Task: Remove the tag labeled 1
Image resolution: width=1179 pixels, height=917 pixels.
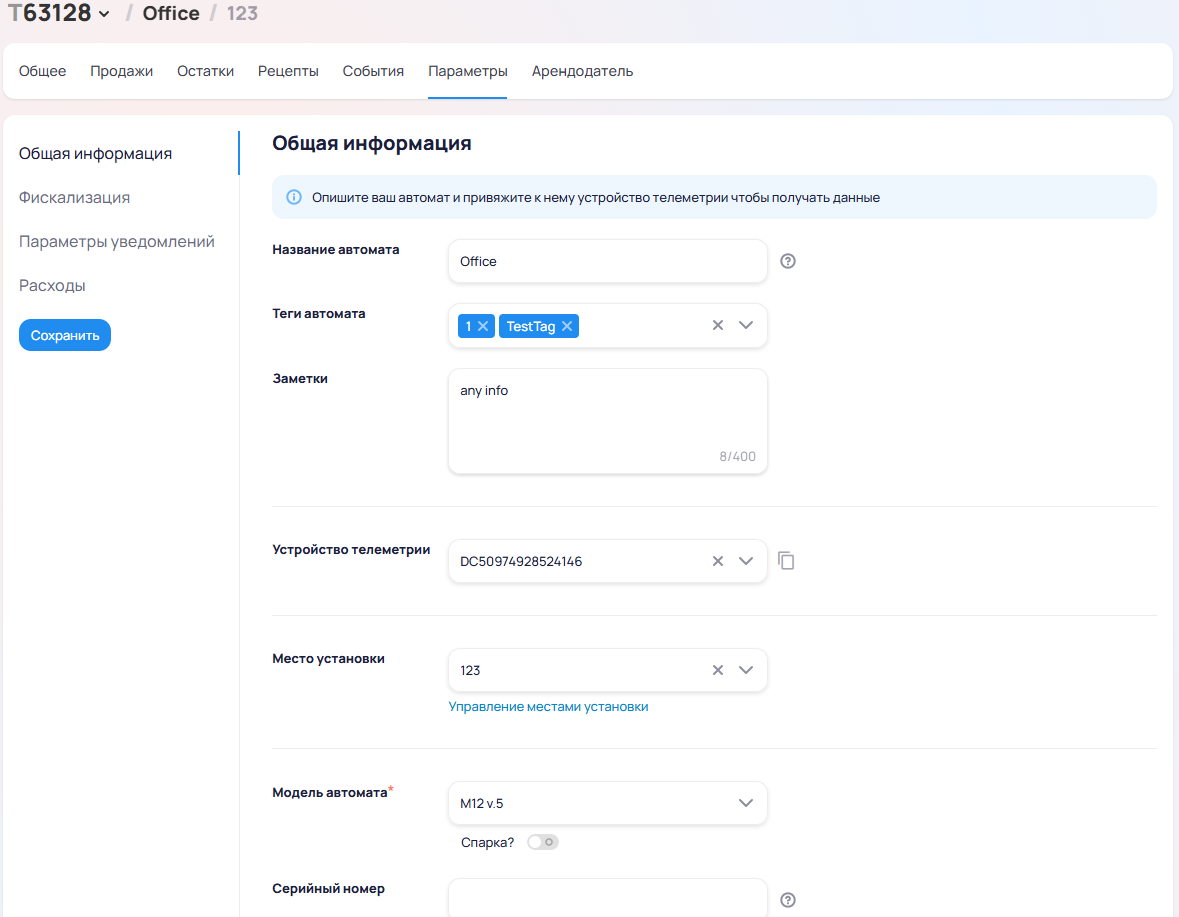Action: [483, 326]
